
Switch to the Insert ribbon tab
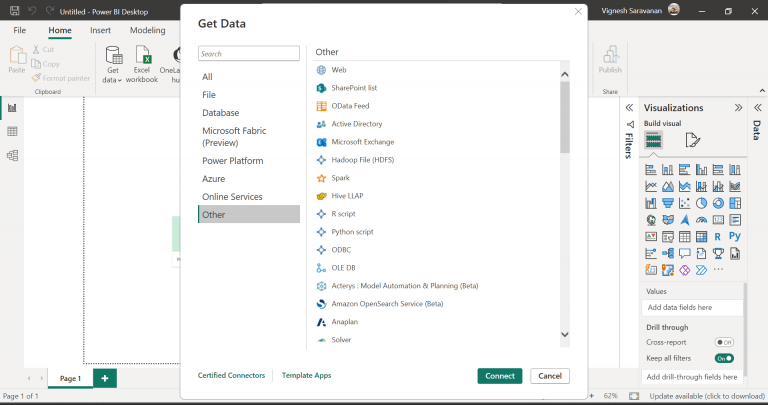click(100, 31)
